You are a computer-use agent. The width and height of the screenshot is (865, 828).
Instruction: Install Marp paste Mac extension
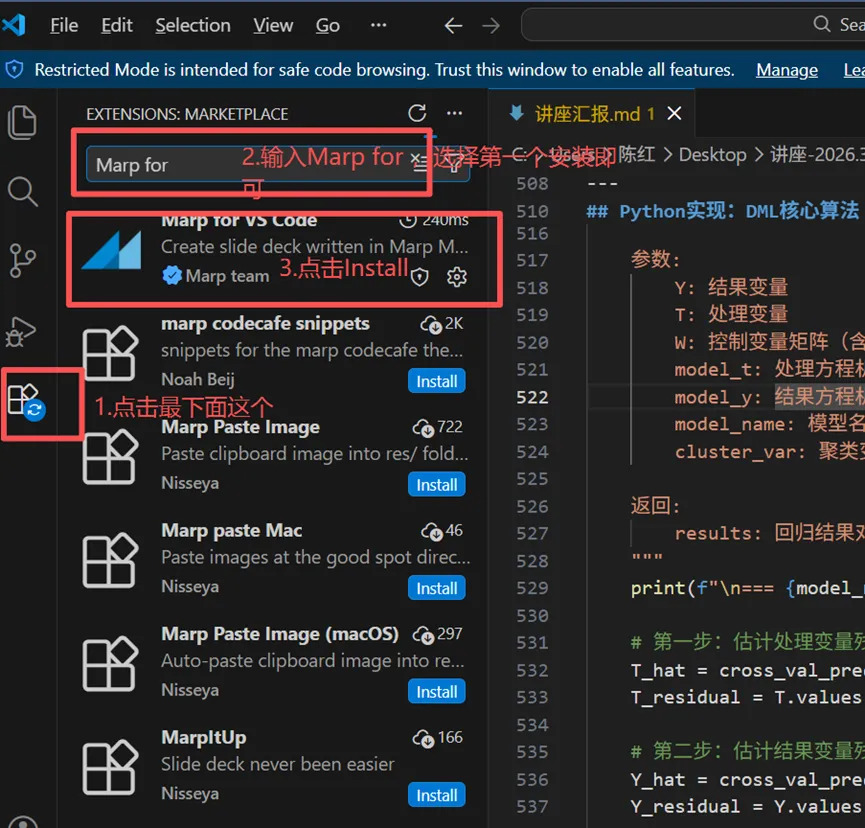pyautogui.click(x=436, y=588)
